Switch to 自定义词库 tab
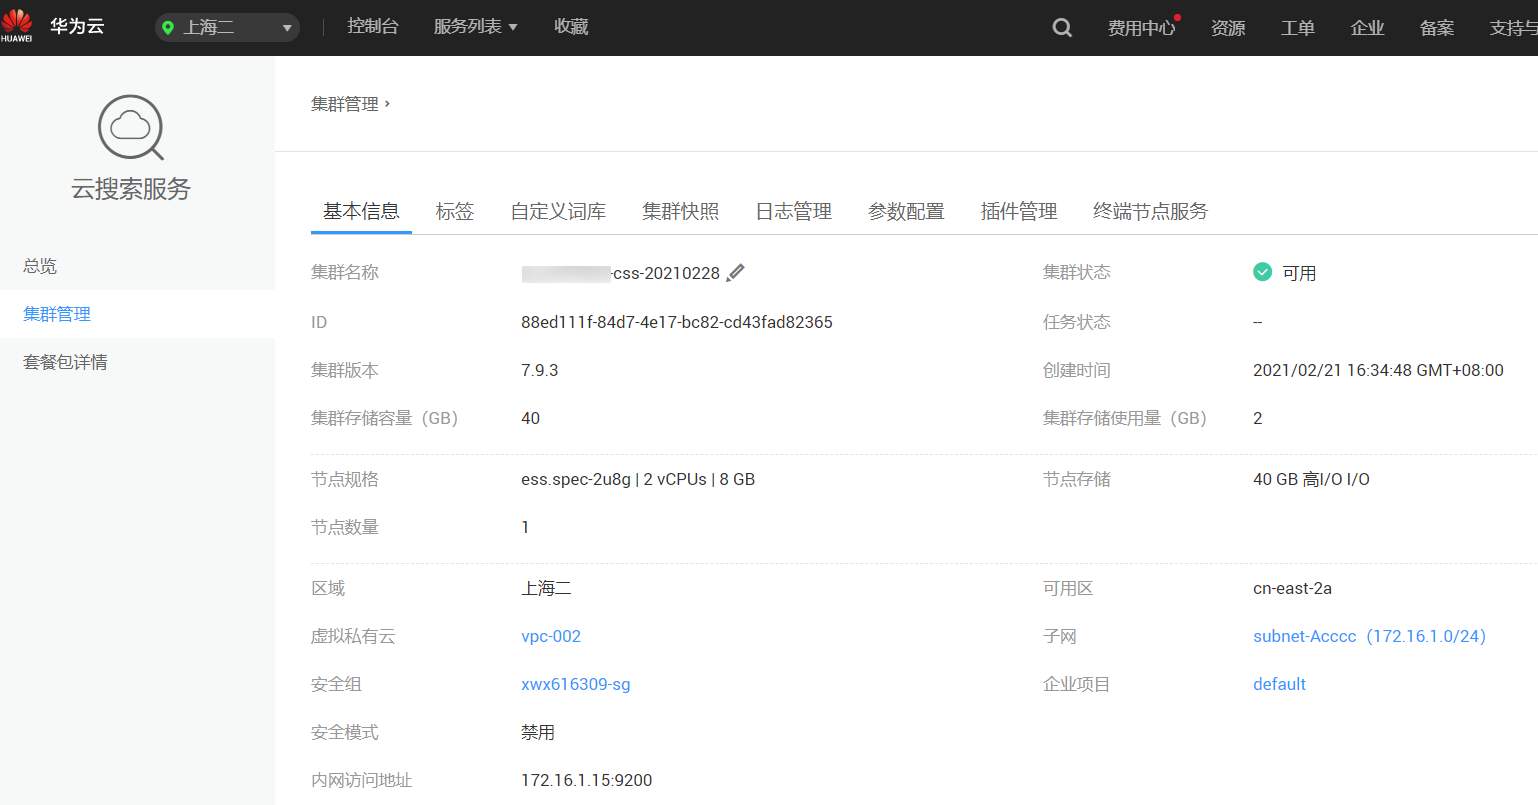 pyautogui.click(x=558, y=211)
